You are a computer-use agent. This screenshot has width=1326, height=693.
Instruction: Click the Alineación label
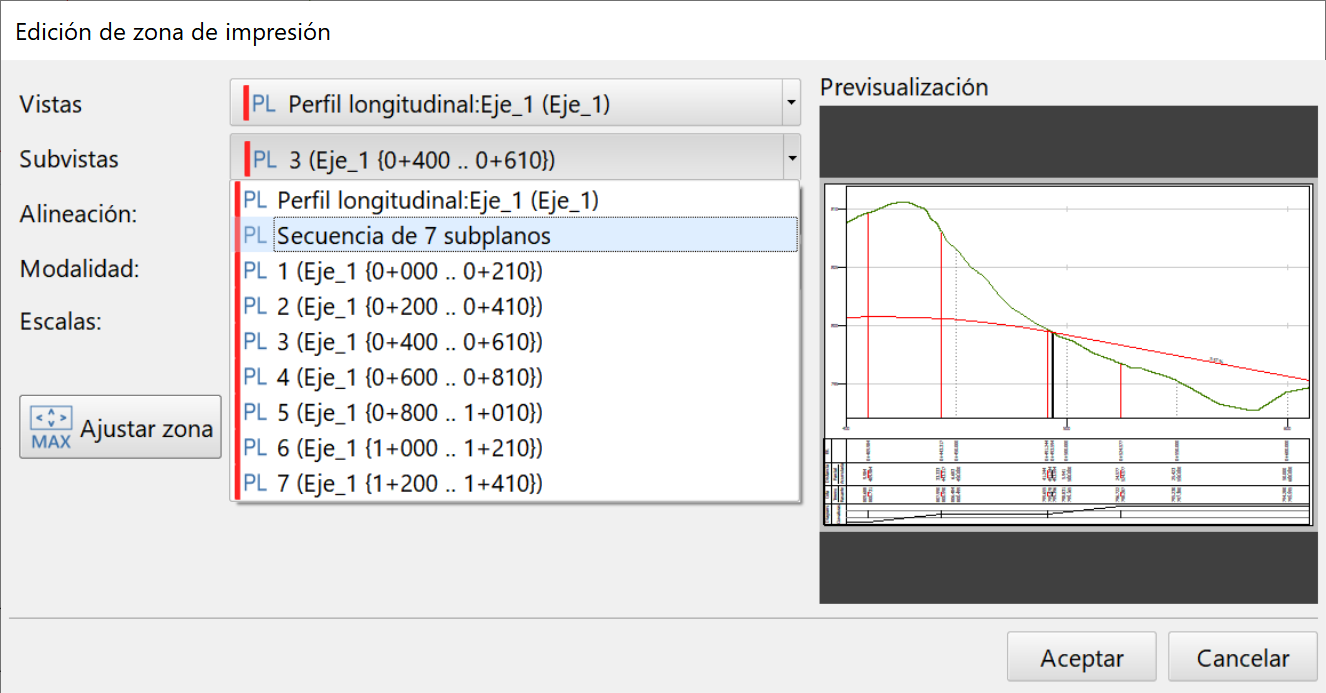[x=78, y=213]
